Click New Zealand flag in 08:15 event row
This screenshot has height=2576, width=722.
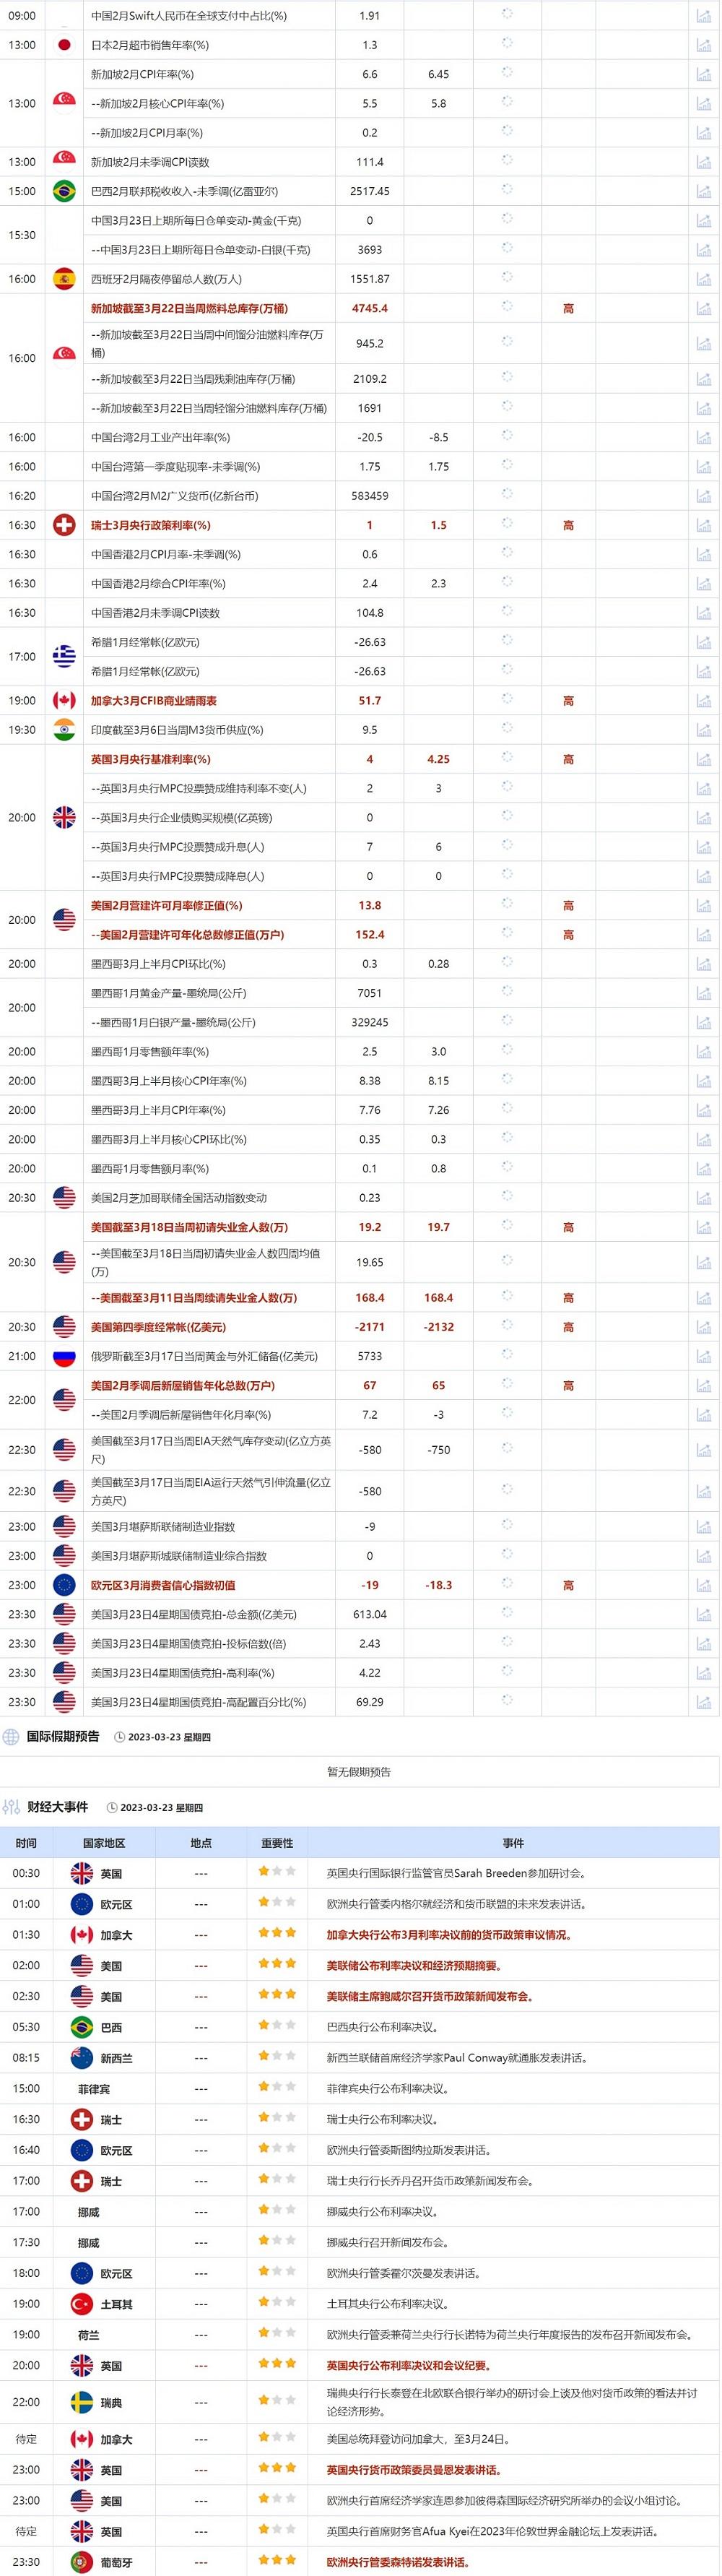[x=82, y=2058]
